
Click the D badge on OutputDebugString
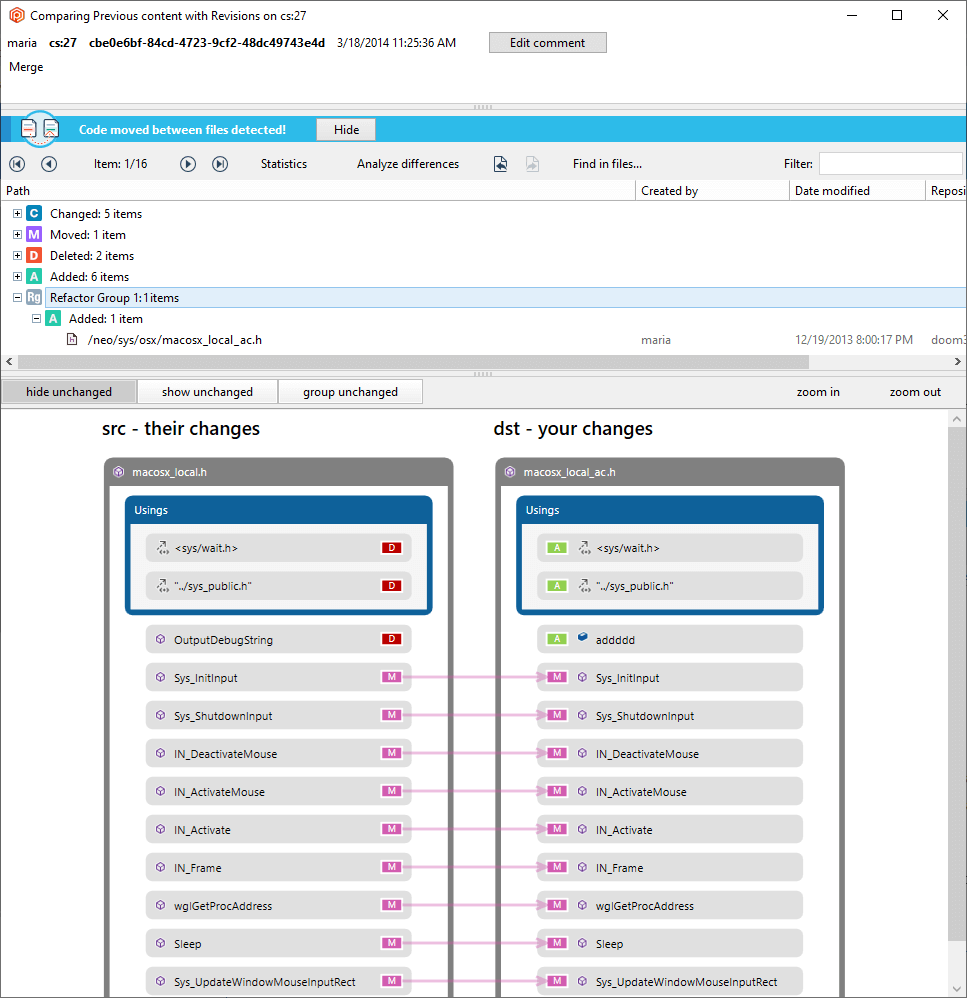(x=392, y=639)
